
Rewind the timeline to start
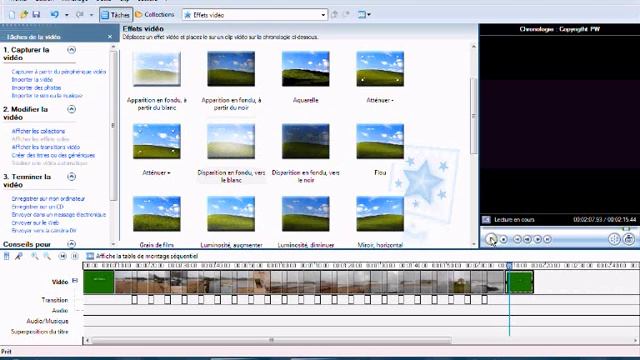coord(62,256)
